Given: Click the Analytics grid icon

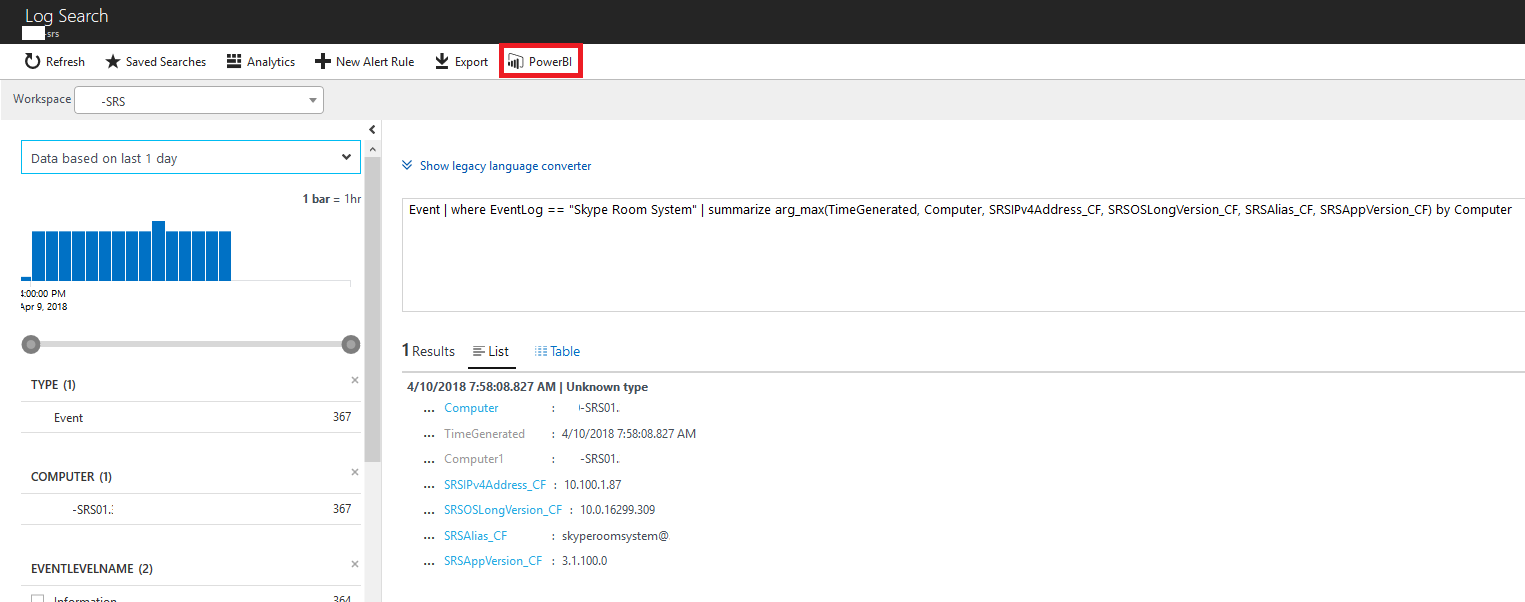Looking at the screenshot, I should click(234, 62).
